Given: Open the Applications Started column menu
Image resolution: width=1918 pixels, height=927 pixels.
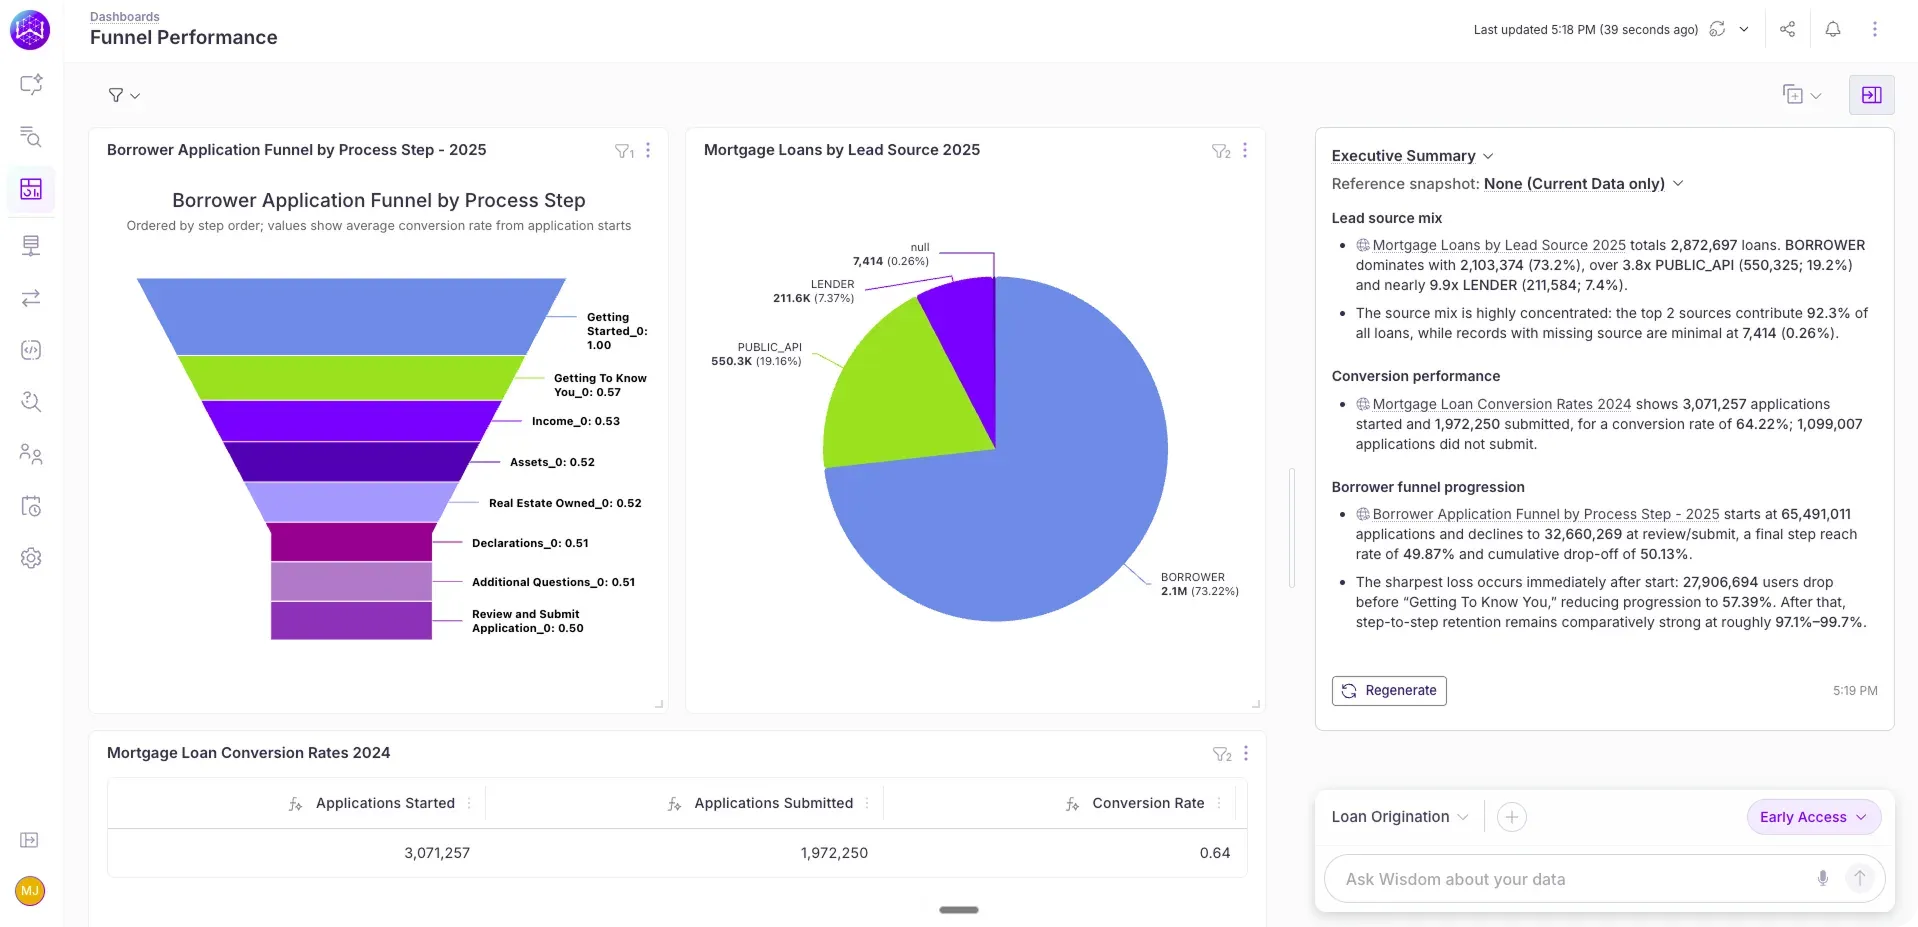Looking at the screenshot, I should 469,803.
